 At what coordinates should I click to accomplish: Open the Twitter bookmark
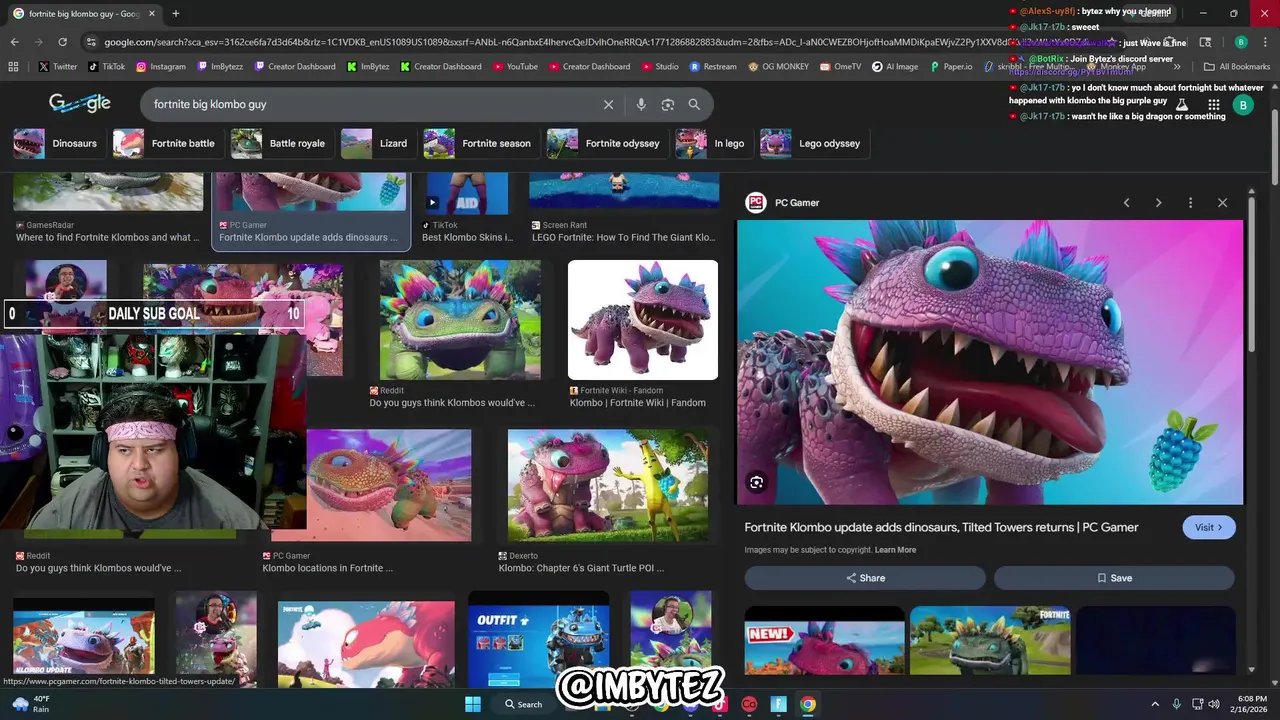pyautogui.click(x=57, y=66)
